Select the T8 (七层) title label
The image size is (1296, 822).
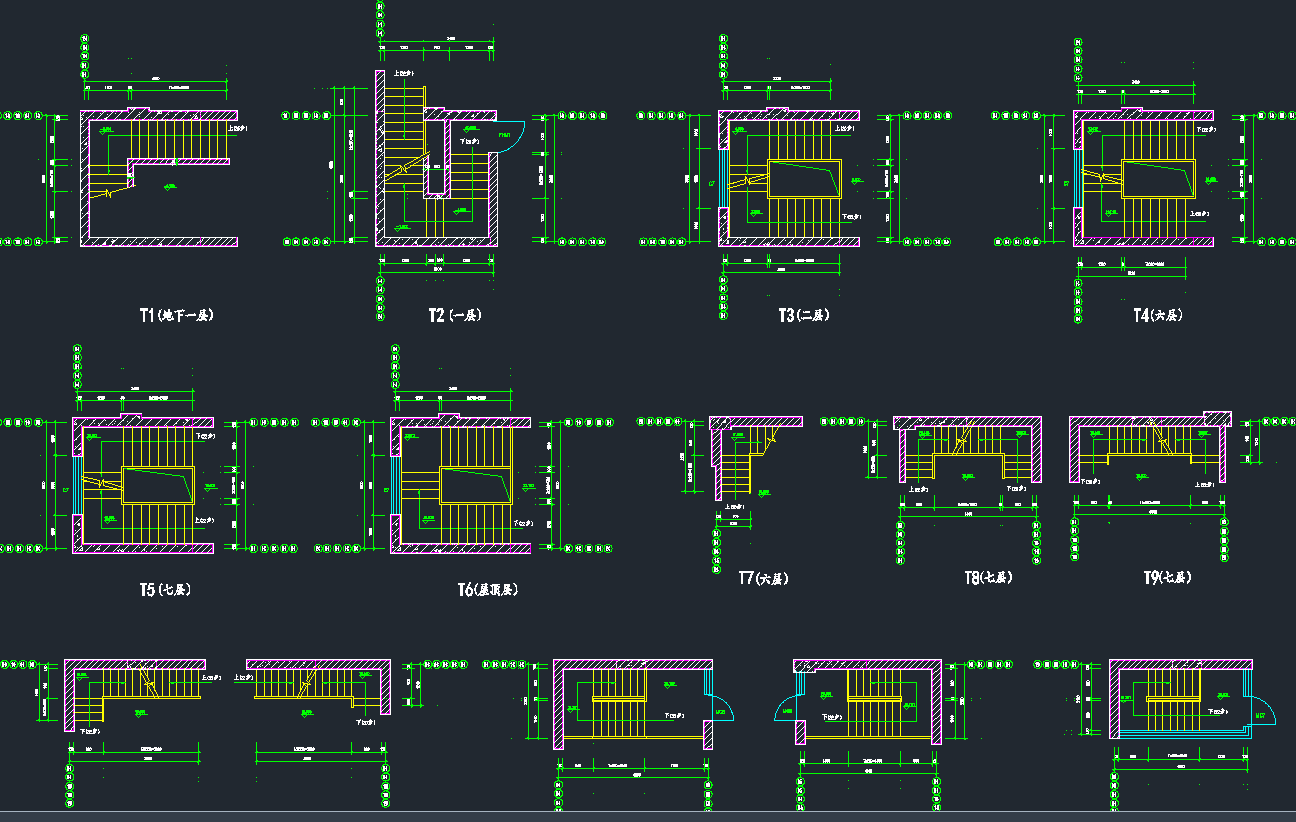pos(988,578)
